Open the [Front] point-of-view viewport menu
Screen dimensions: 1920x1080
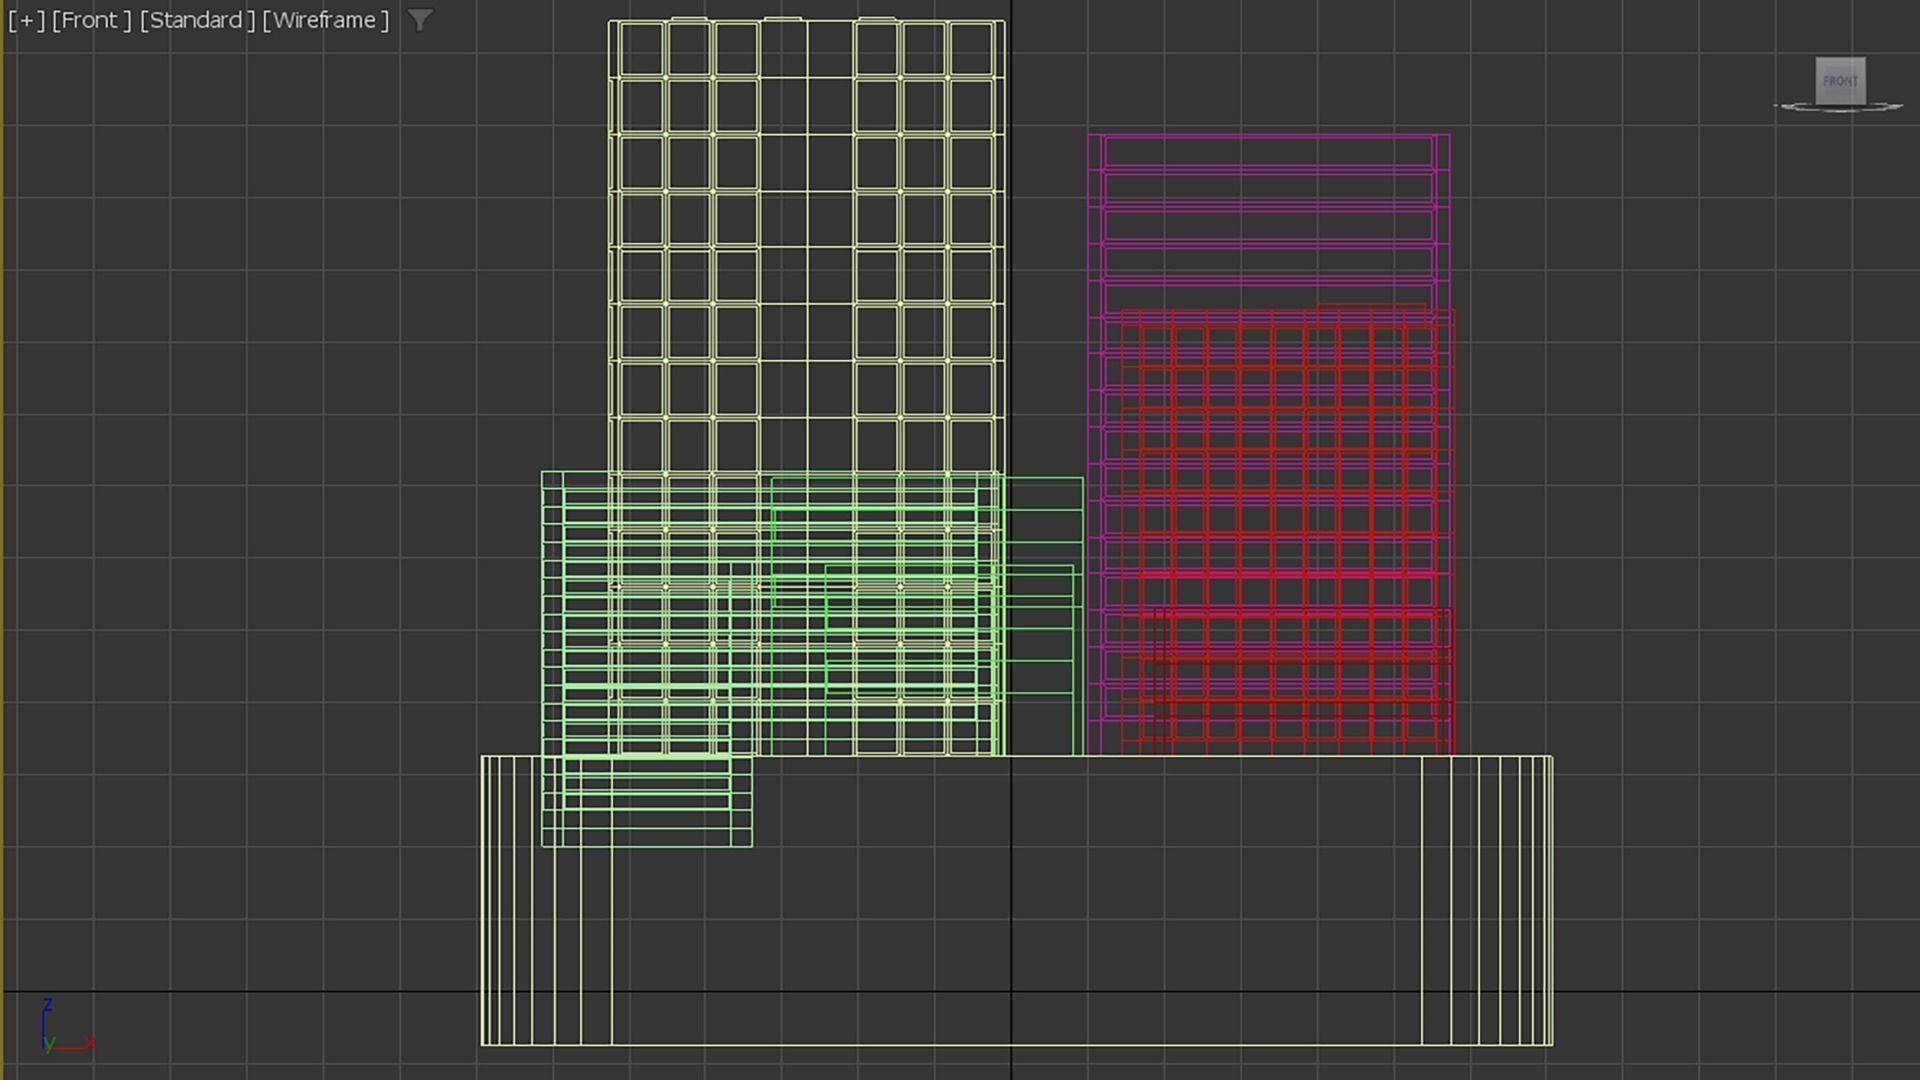coord(92,20)
